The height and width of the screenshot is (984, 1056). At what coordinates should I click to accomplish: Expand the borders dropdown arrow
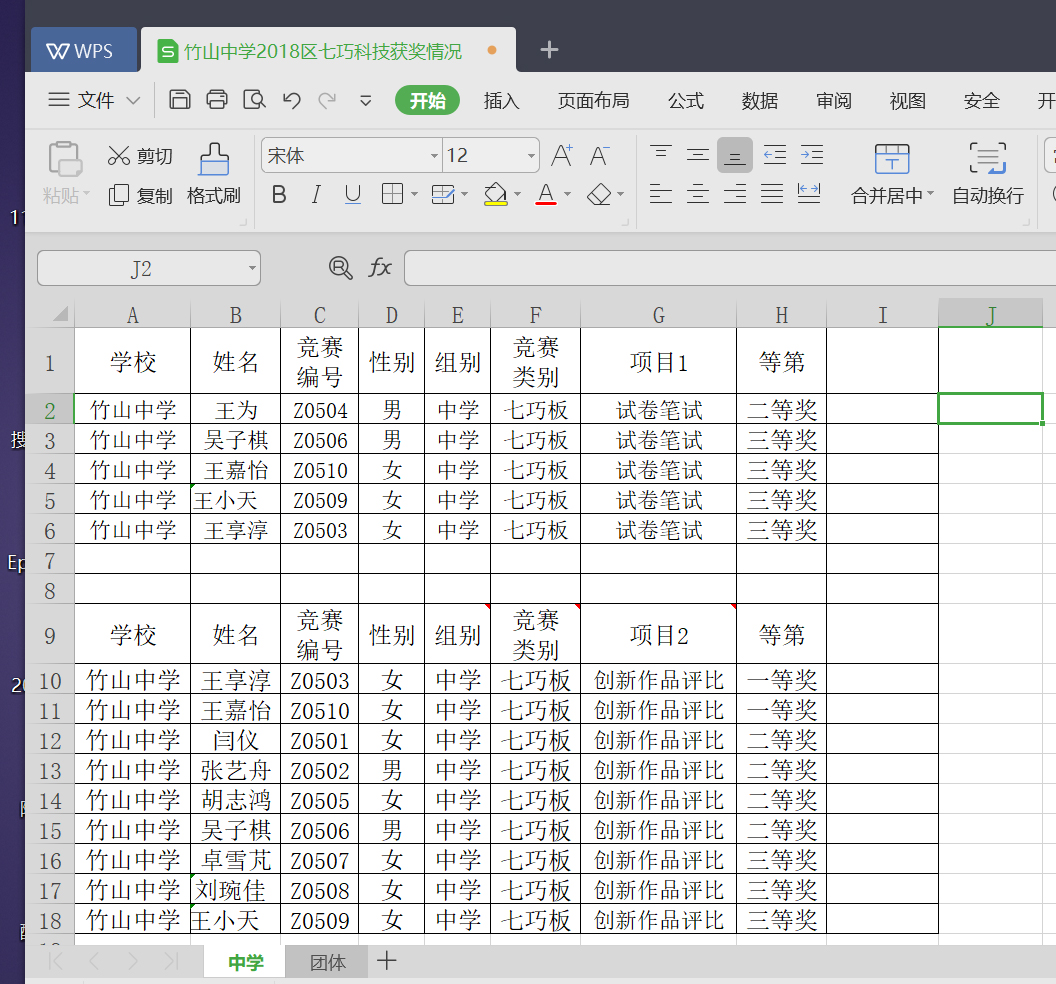pos(414,195)
